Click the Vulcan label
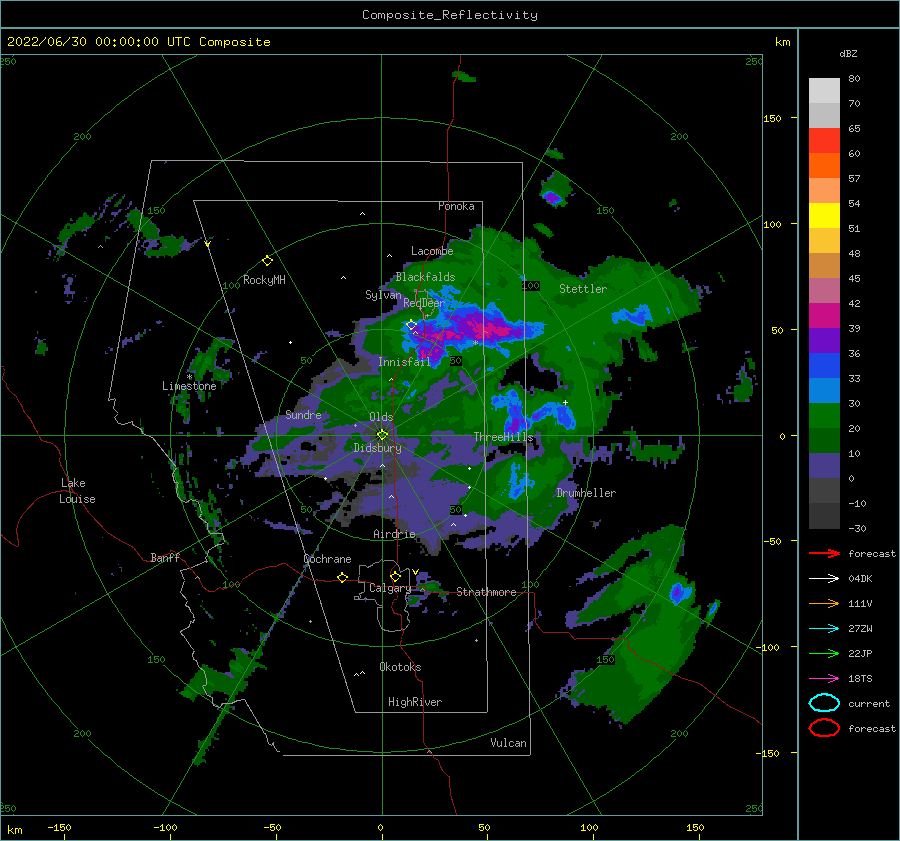This screenshot has height=841, width=900. click(509, 743)
